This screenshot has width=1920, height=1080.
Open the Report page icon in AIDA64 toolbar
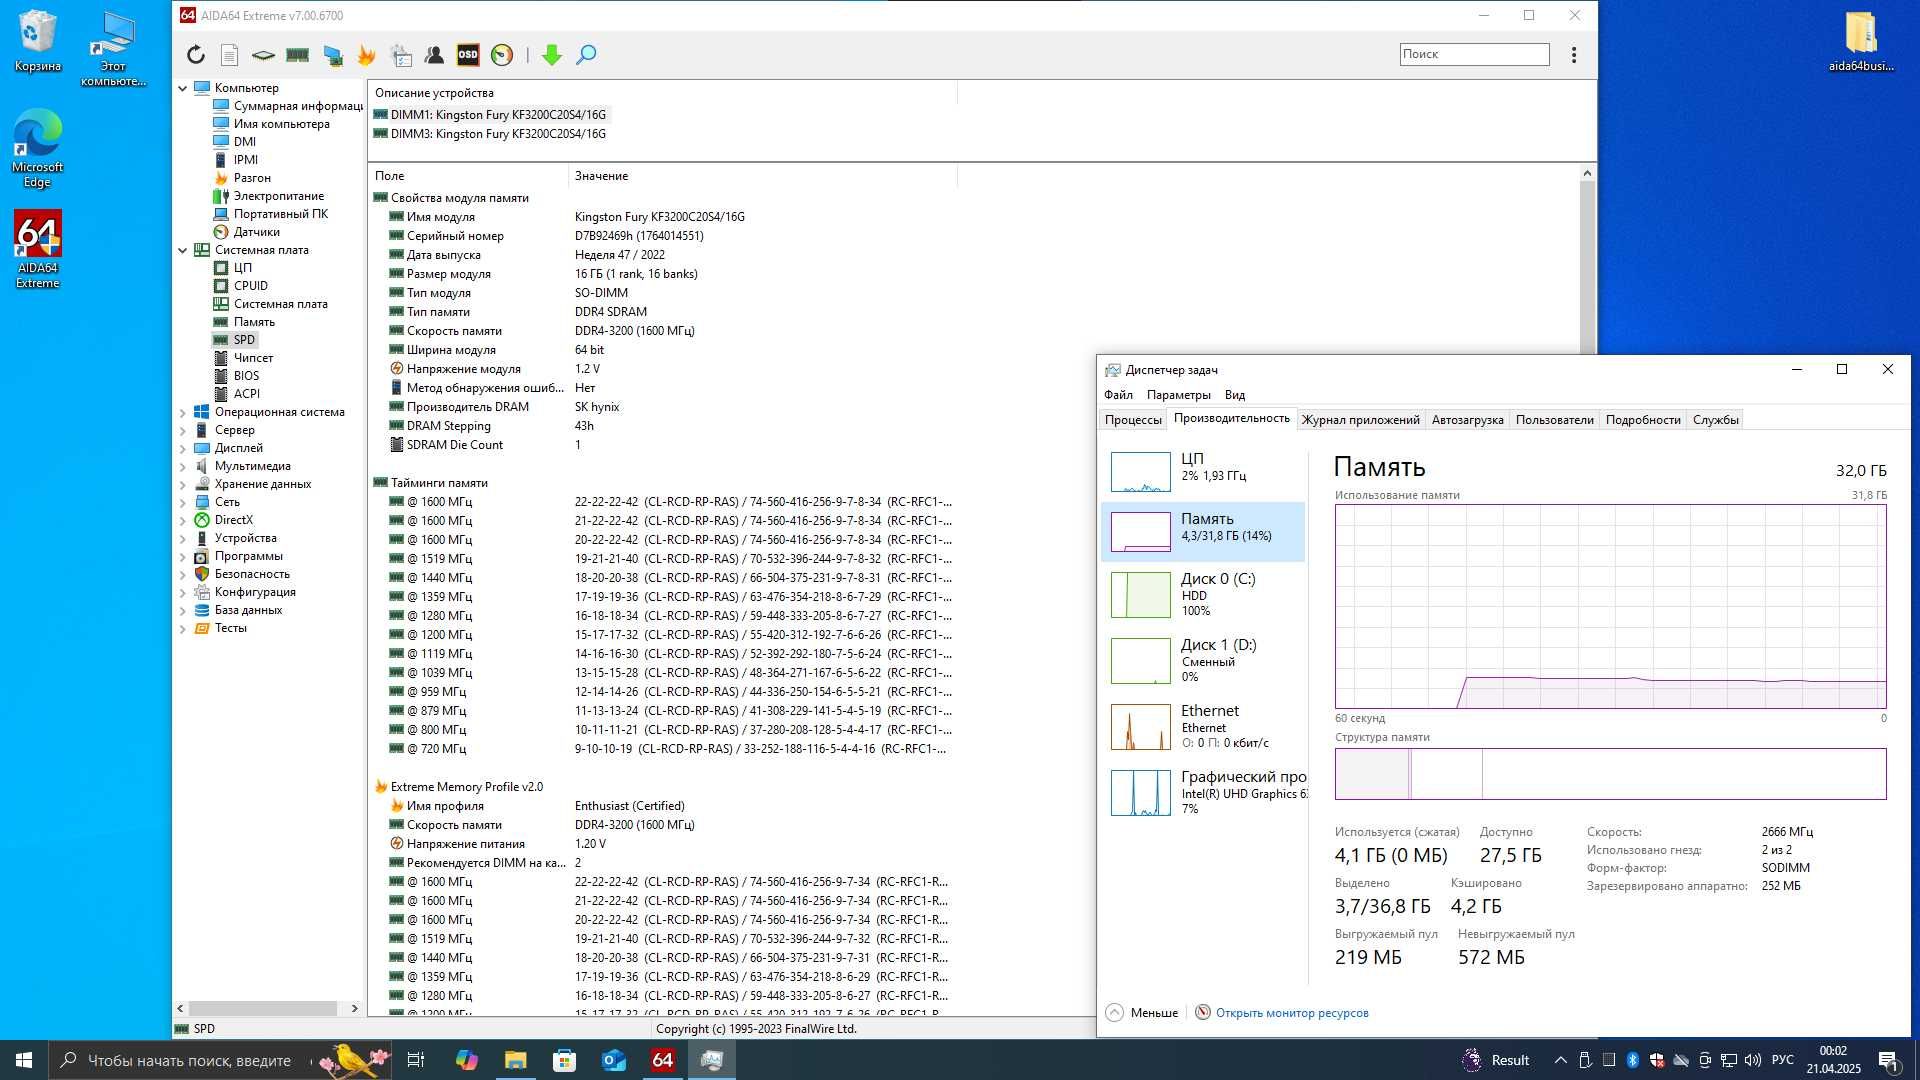click(x=229, y=55)
